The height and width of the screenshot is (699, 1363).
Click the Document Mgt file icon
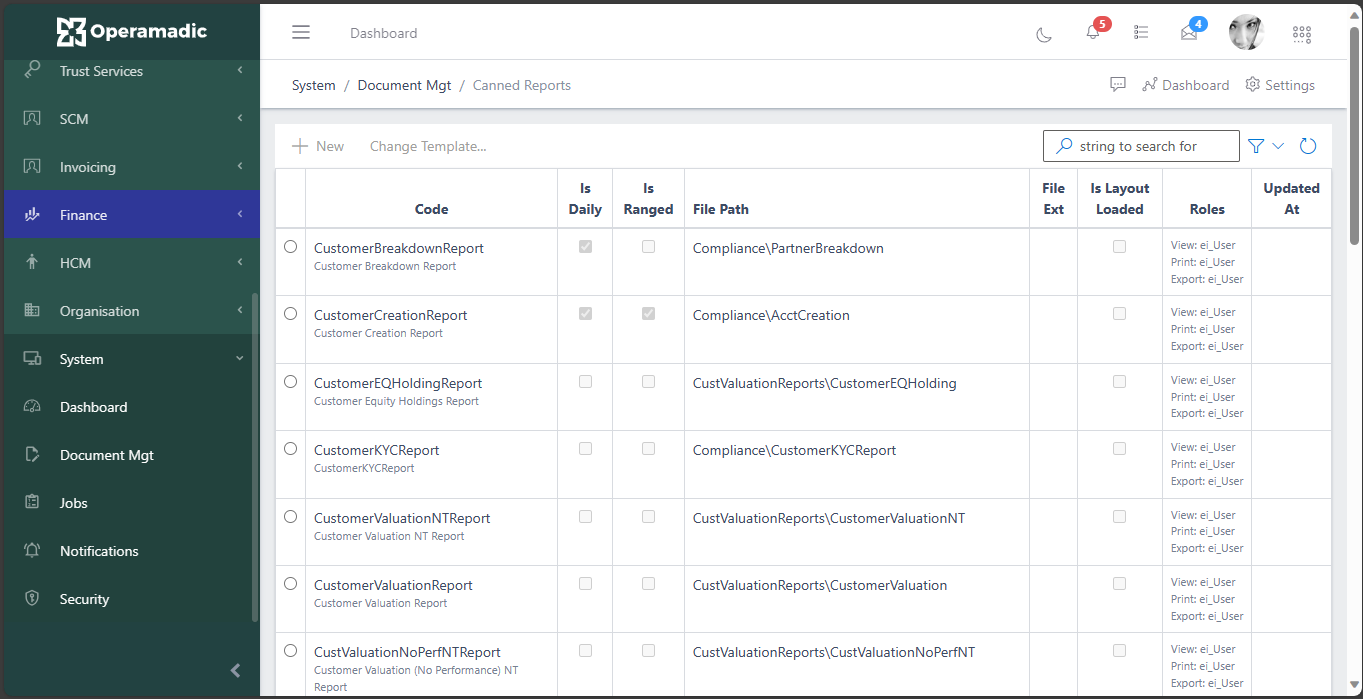click(32, 454)
